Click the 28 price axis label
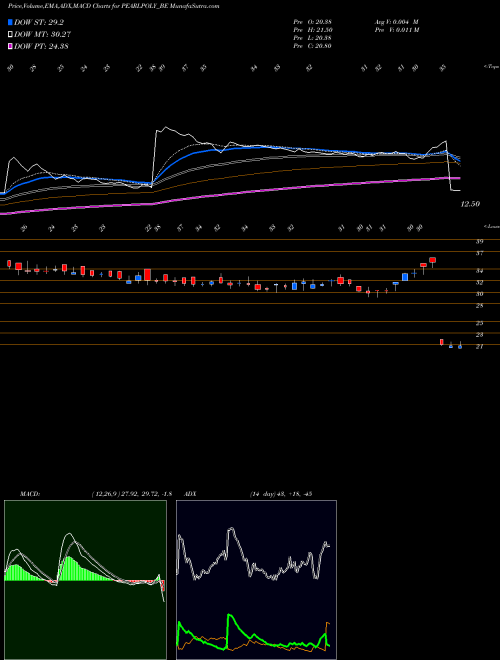Screen dimensions: 500x660 pyautogui.click(x=479, y=306)
